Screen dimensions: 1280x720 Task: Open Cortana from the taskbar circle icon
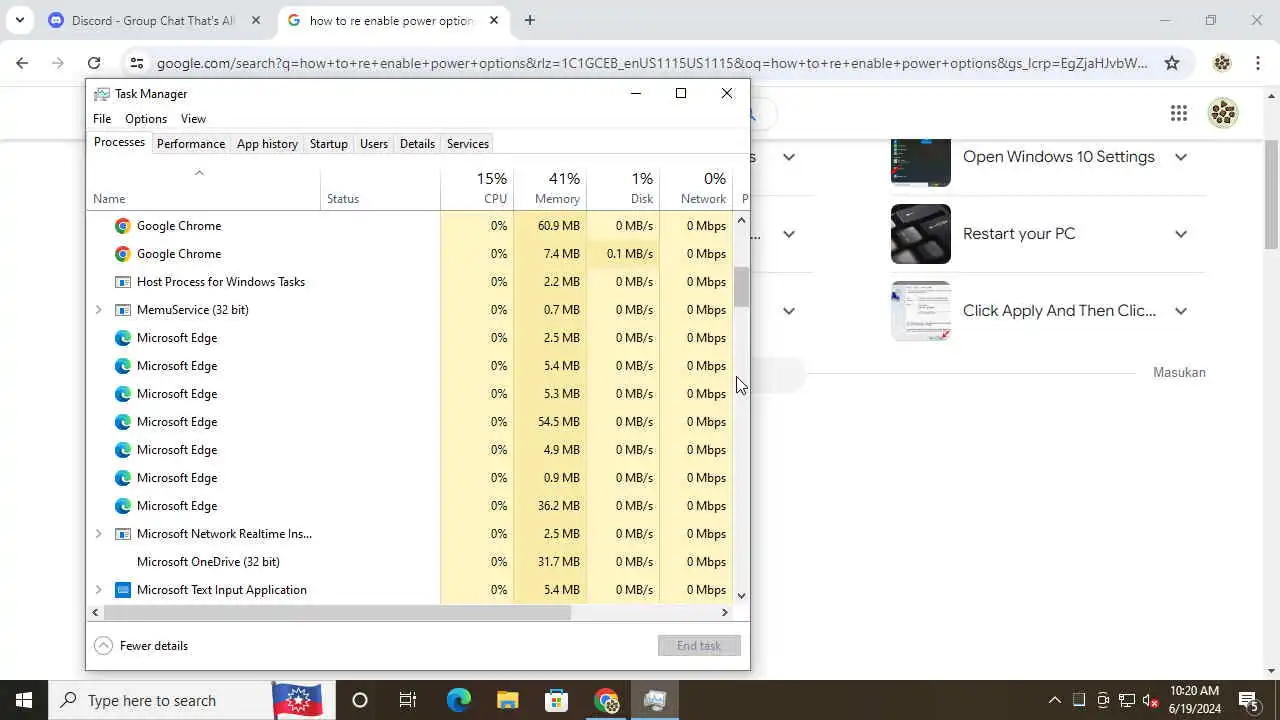pyautogui.click(x=360, y=700)
